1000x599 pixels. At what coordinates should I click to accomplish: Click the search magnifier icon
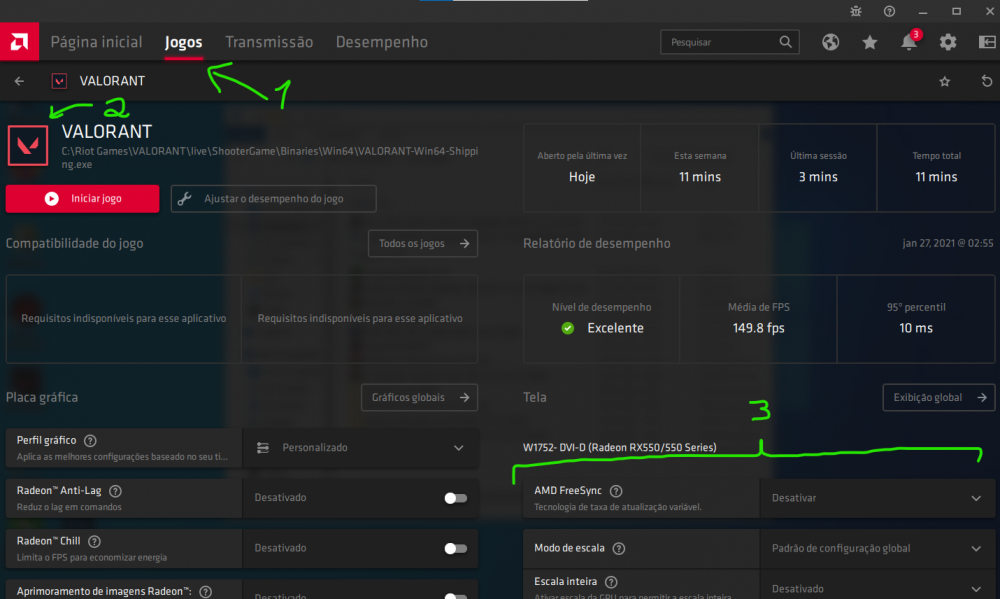click(785, 42)
